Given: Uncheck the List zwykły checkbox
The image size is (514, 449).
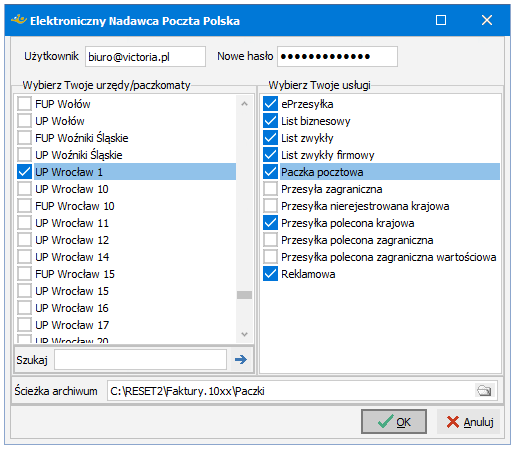Looking at the screenshot, I should pos(270,138).
